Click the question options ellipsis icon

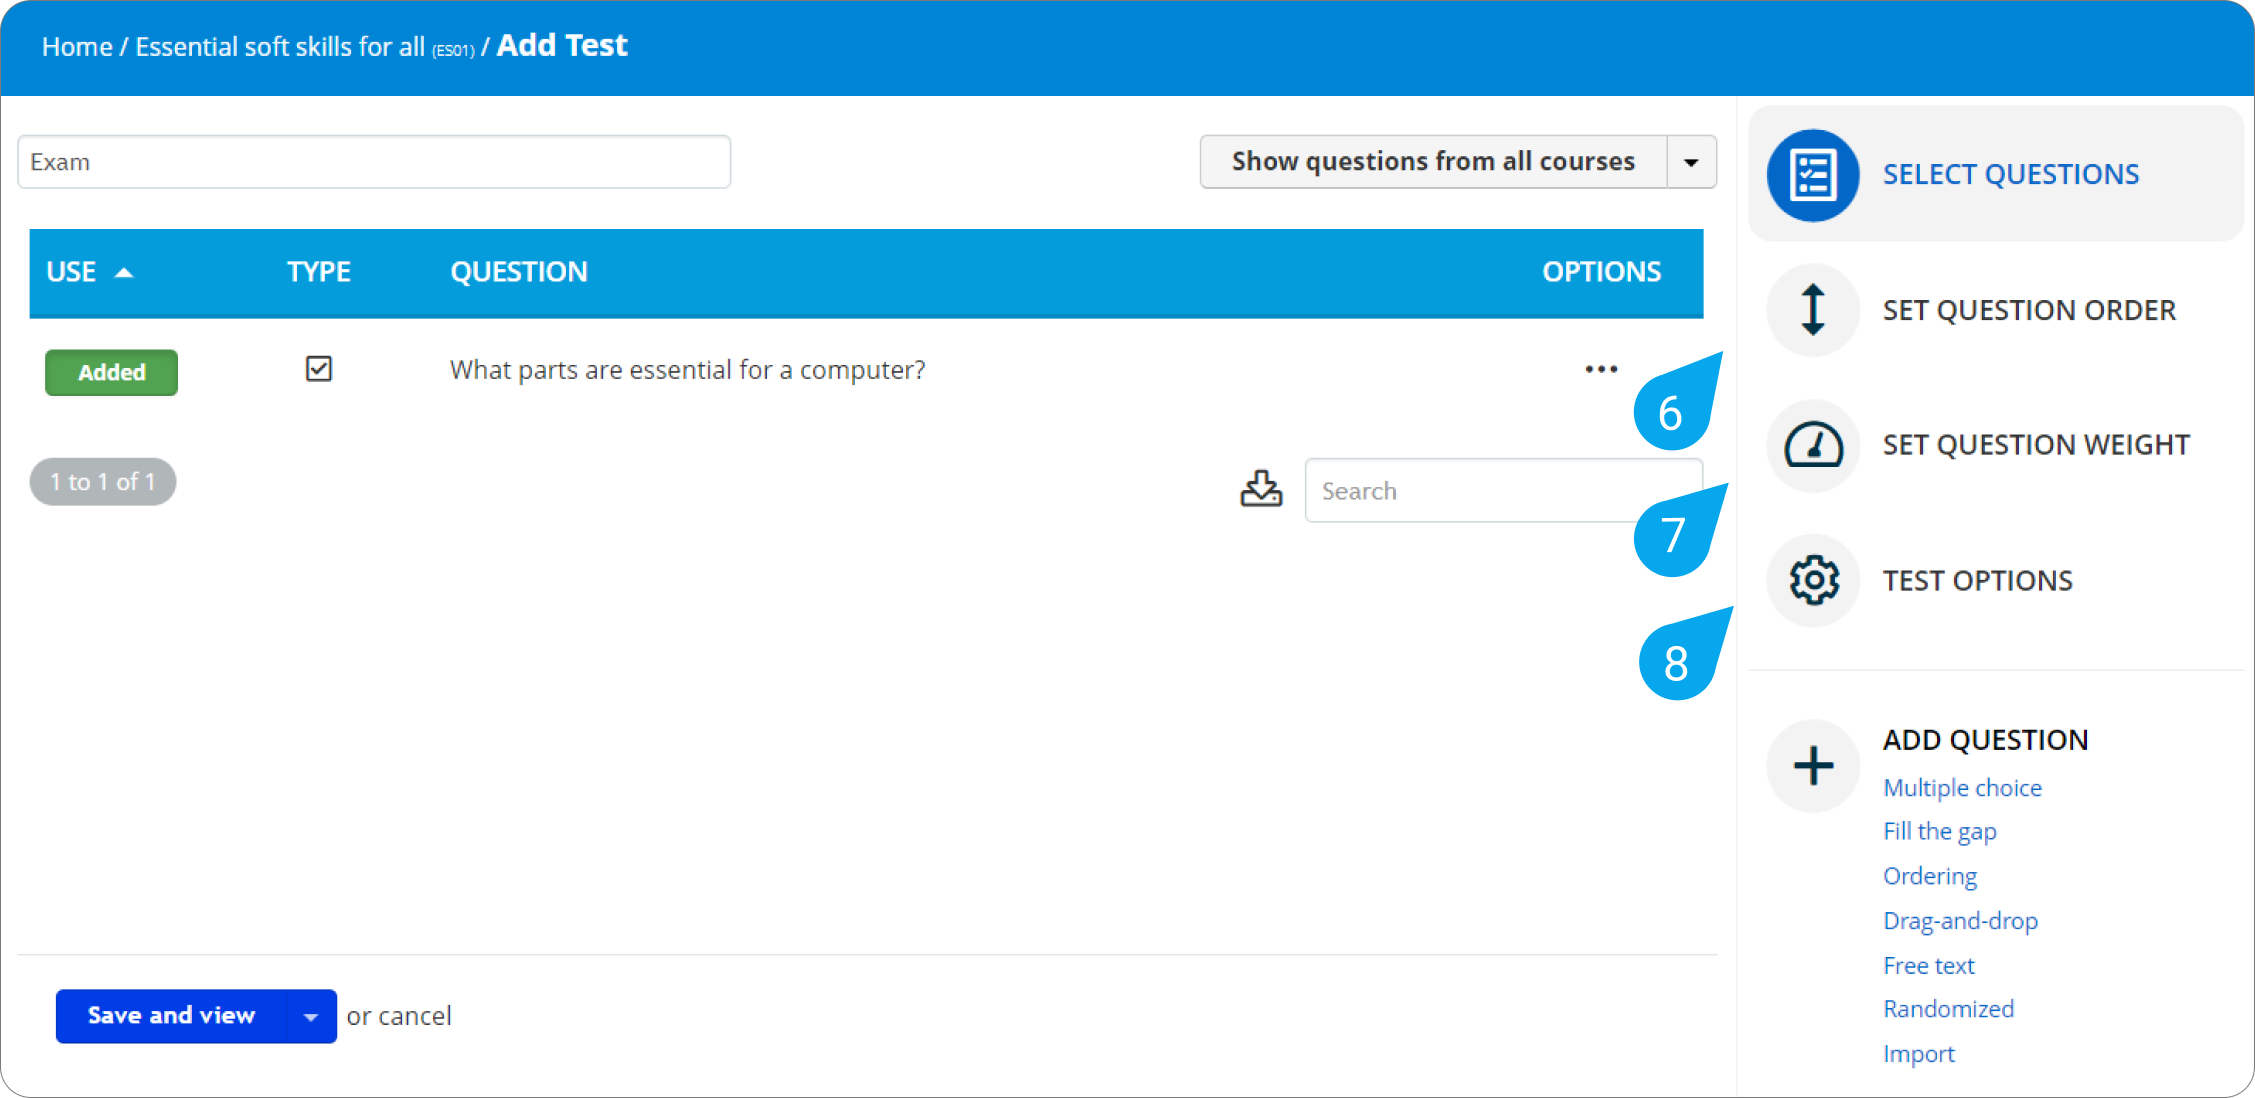point(1601,368)
